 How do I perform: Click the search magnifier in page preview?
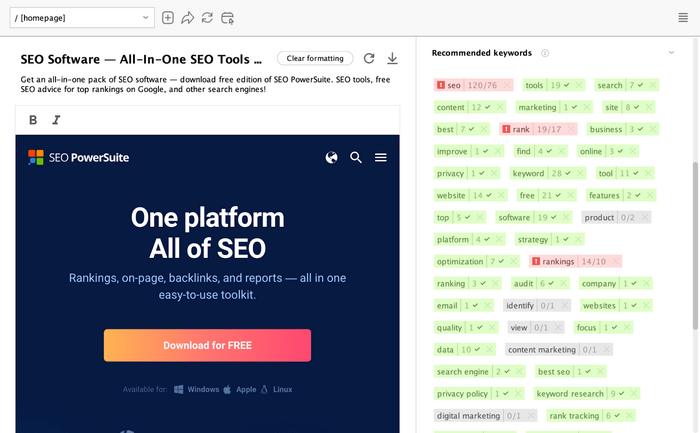coord(356,157)
